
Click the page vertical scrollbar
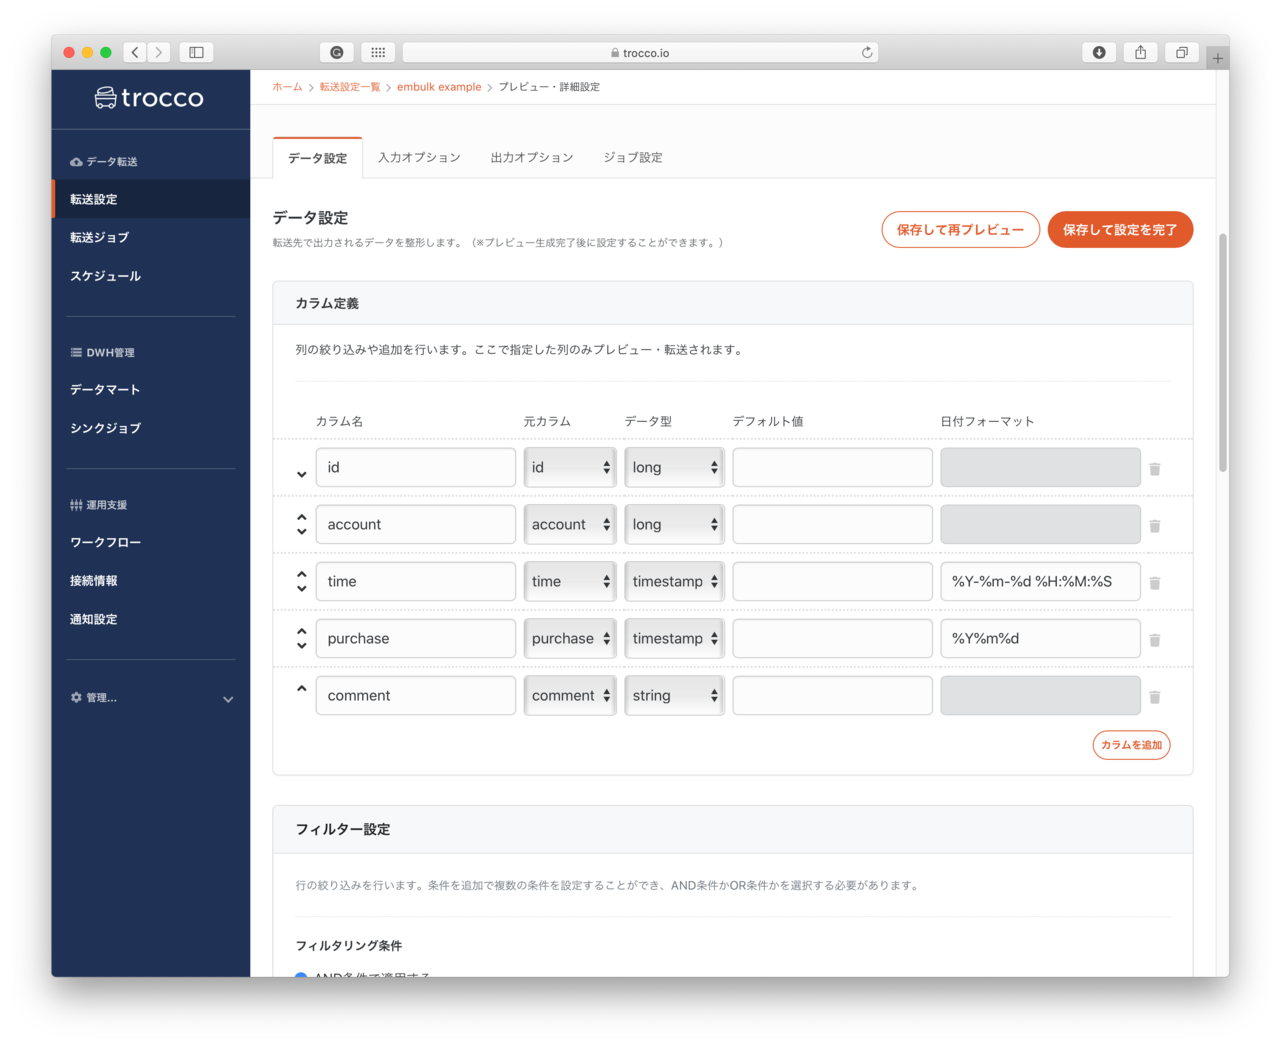1222,352
